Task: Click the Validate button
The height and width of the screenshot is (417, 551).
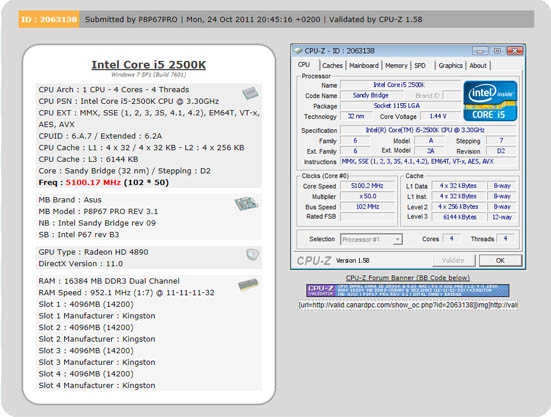Action: [x=453, y=261]
